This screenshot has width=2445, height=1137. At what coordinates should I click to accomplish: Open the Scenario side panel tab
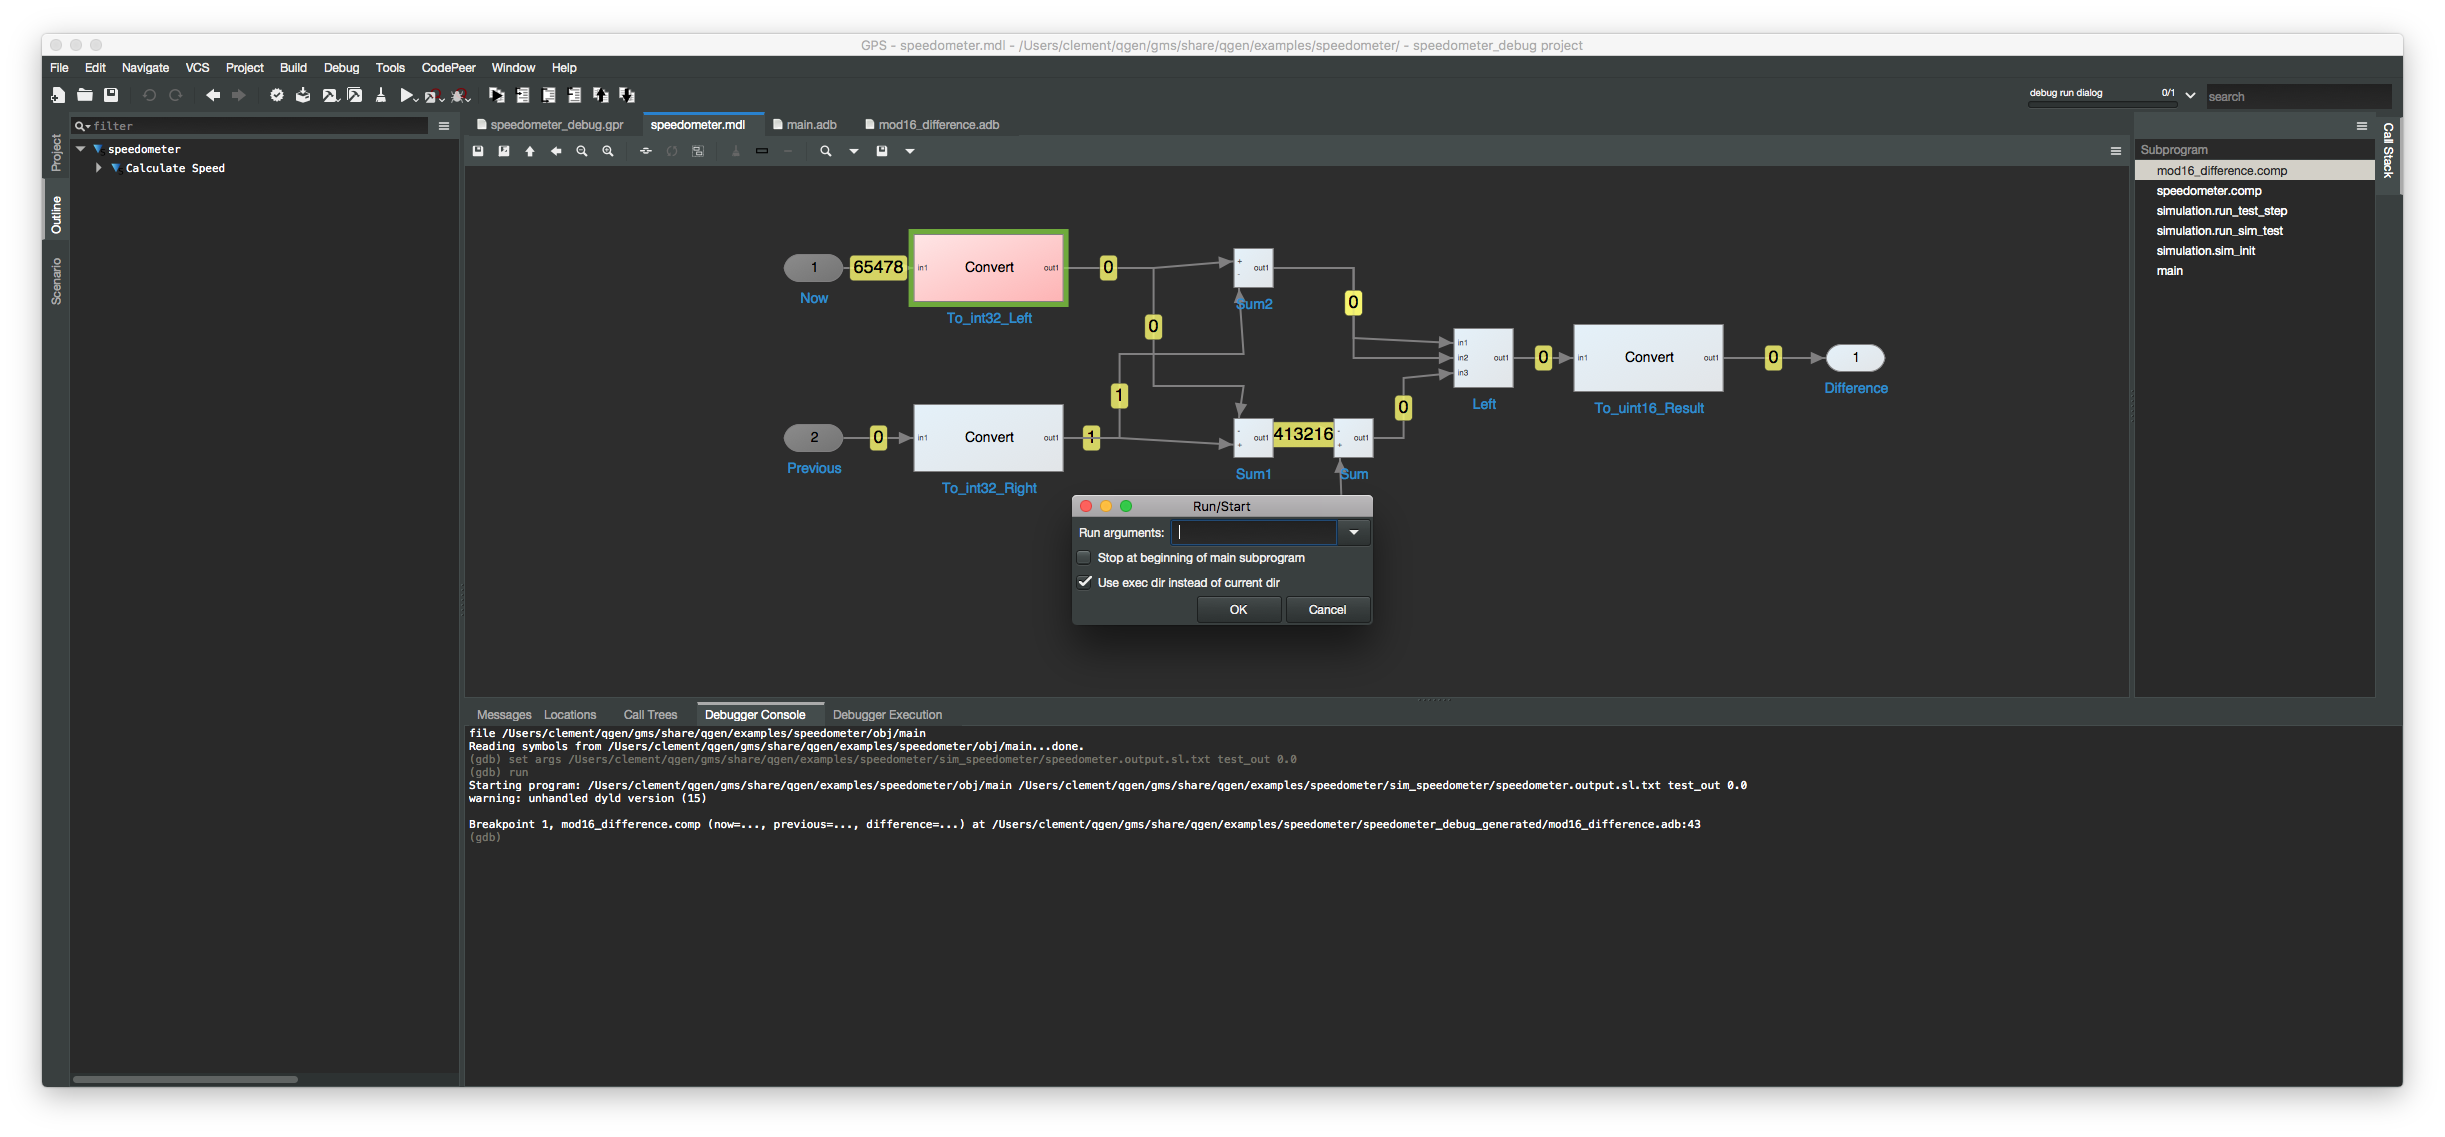pos(56,282)
